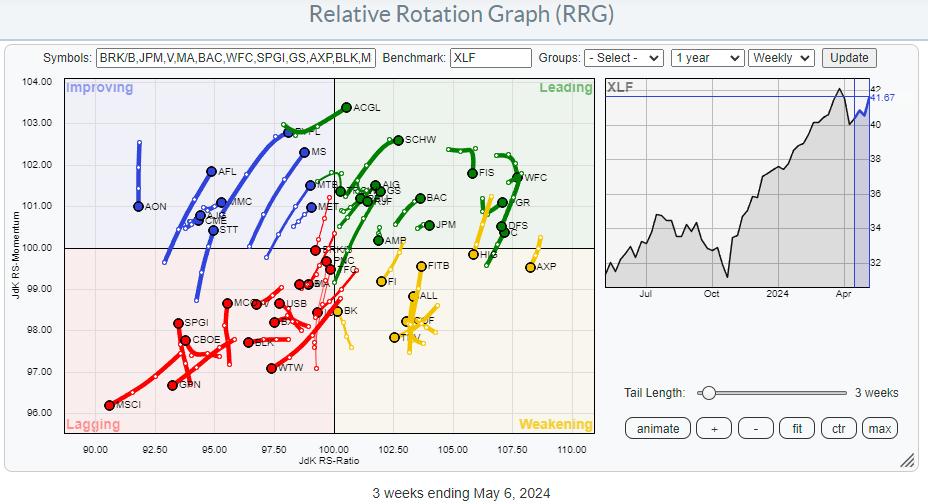928x504 pixels.
Task: Focus the Benchmark XLF text box
Action: (x=490, y=58)
